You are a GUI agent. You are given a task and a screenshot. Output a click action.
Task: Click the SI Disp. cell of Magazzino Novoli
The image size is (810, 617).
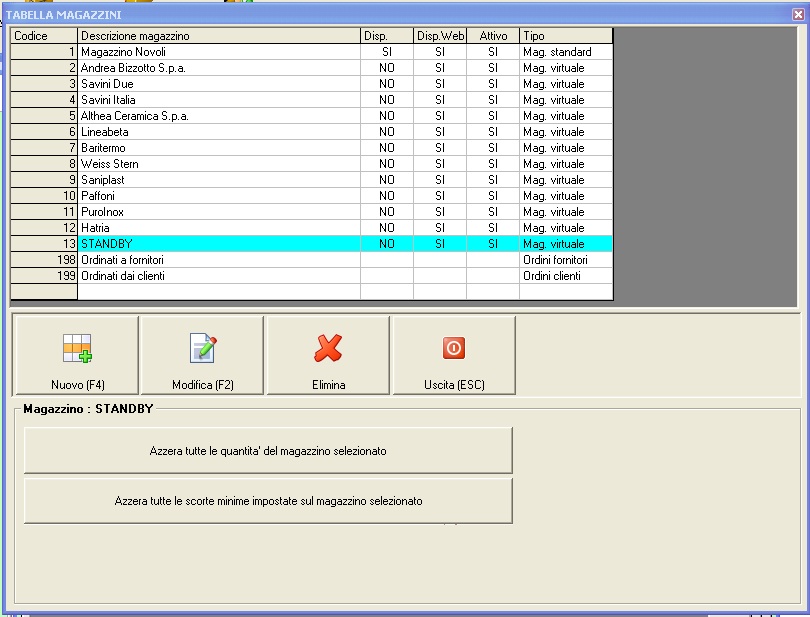[x=387, y=52]
